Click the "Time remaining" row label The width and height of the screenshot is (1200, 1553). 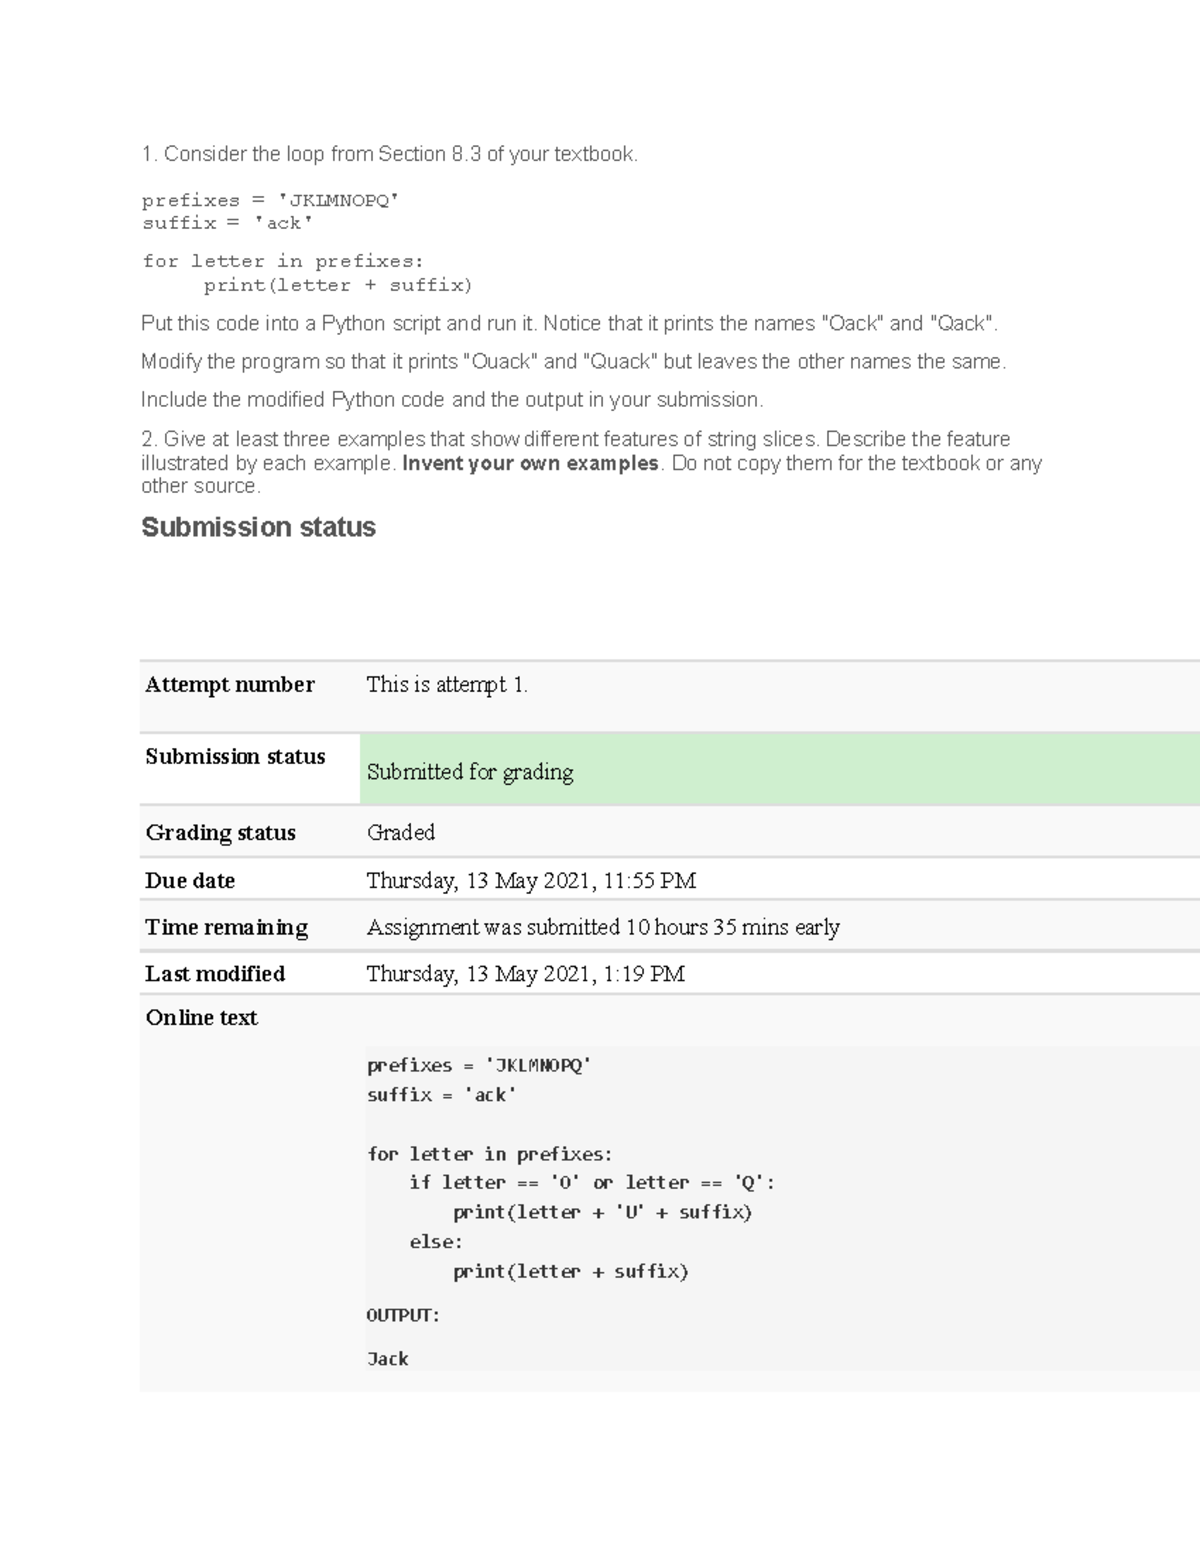coord(226,927)
